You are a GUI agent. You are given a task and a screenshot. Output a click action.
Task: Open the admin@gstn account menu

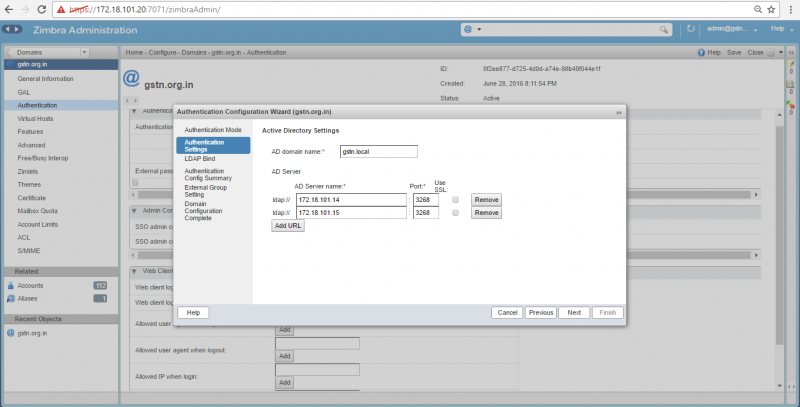point(732,29)
